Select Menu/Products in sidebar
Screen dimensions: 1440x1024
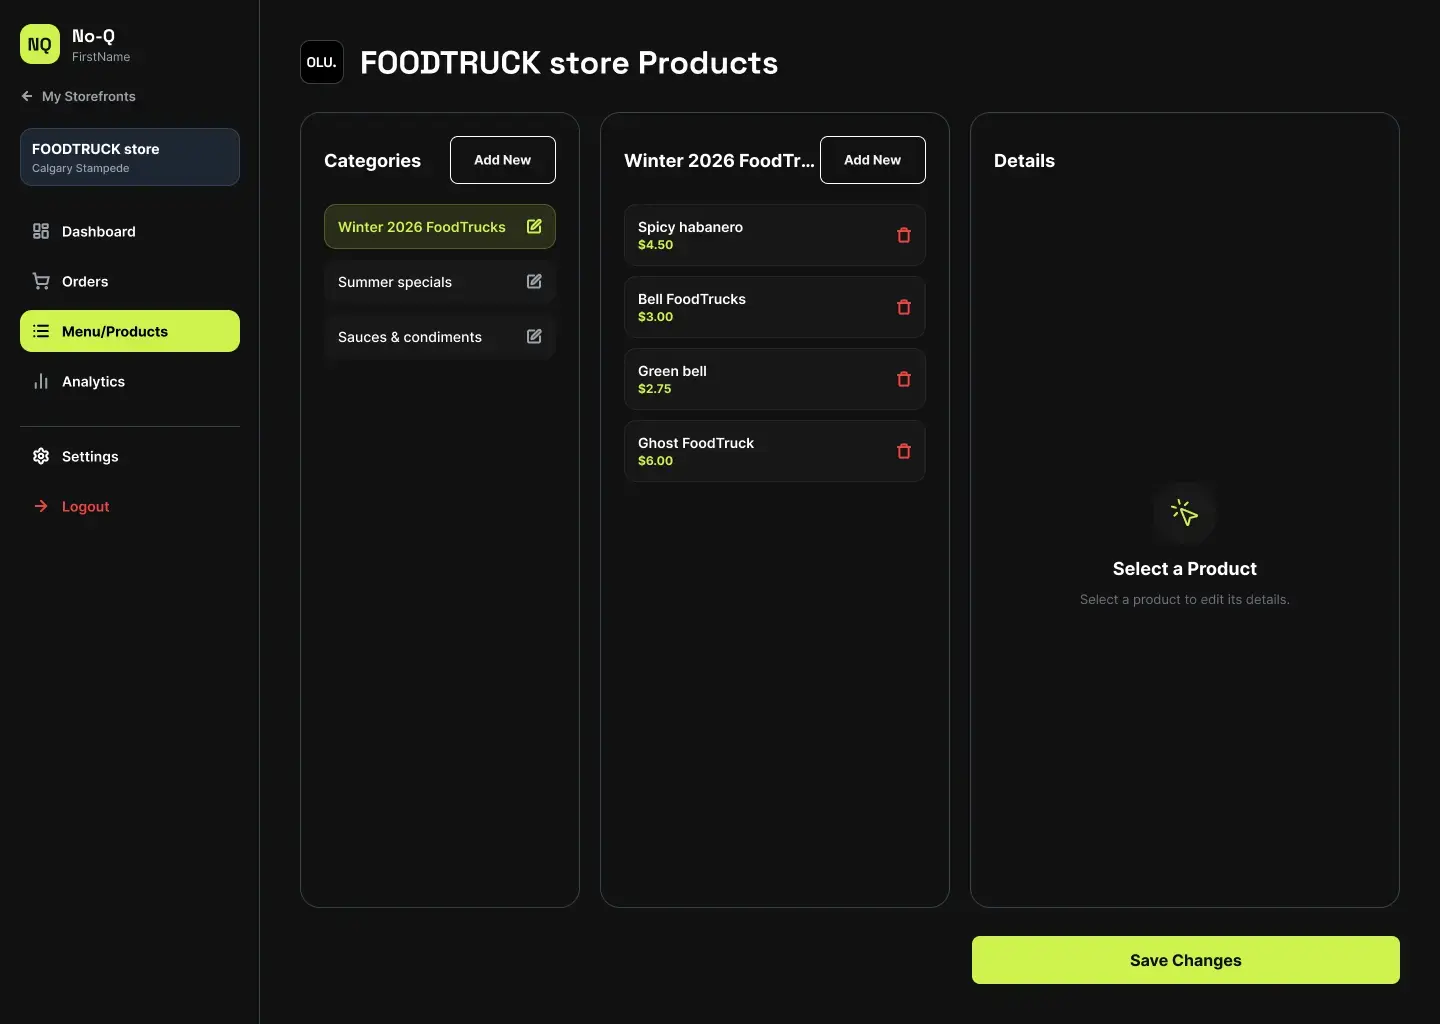click(x=130, y=331)
